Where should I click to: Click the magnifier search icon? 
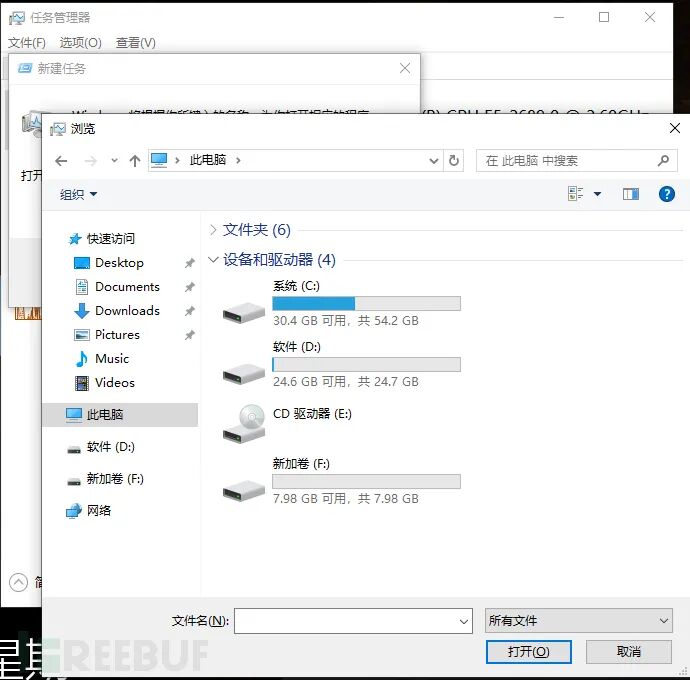coord(663,161)
